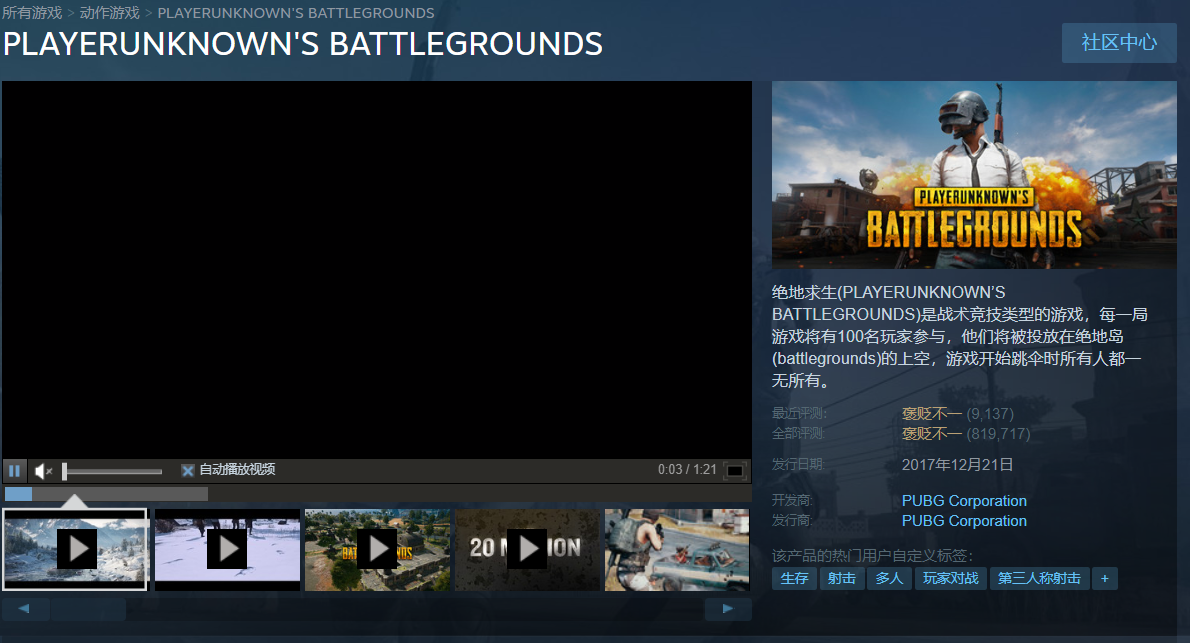Pause the trailer video
This screenshot has height=643, width=1190.
pos(14,471)
